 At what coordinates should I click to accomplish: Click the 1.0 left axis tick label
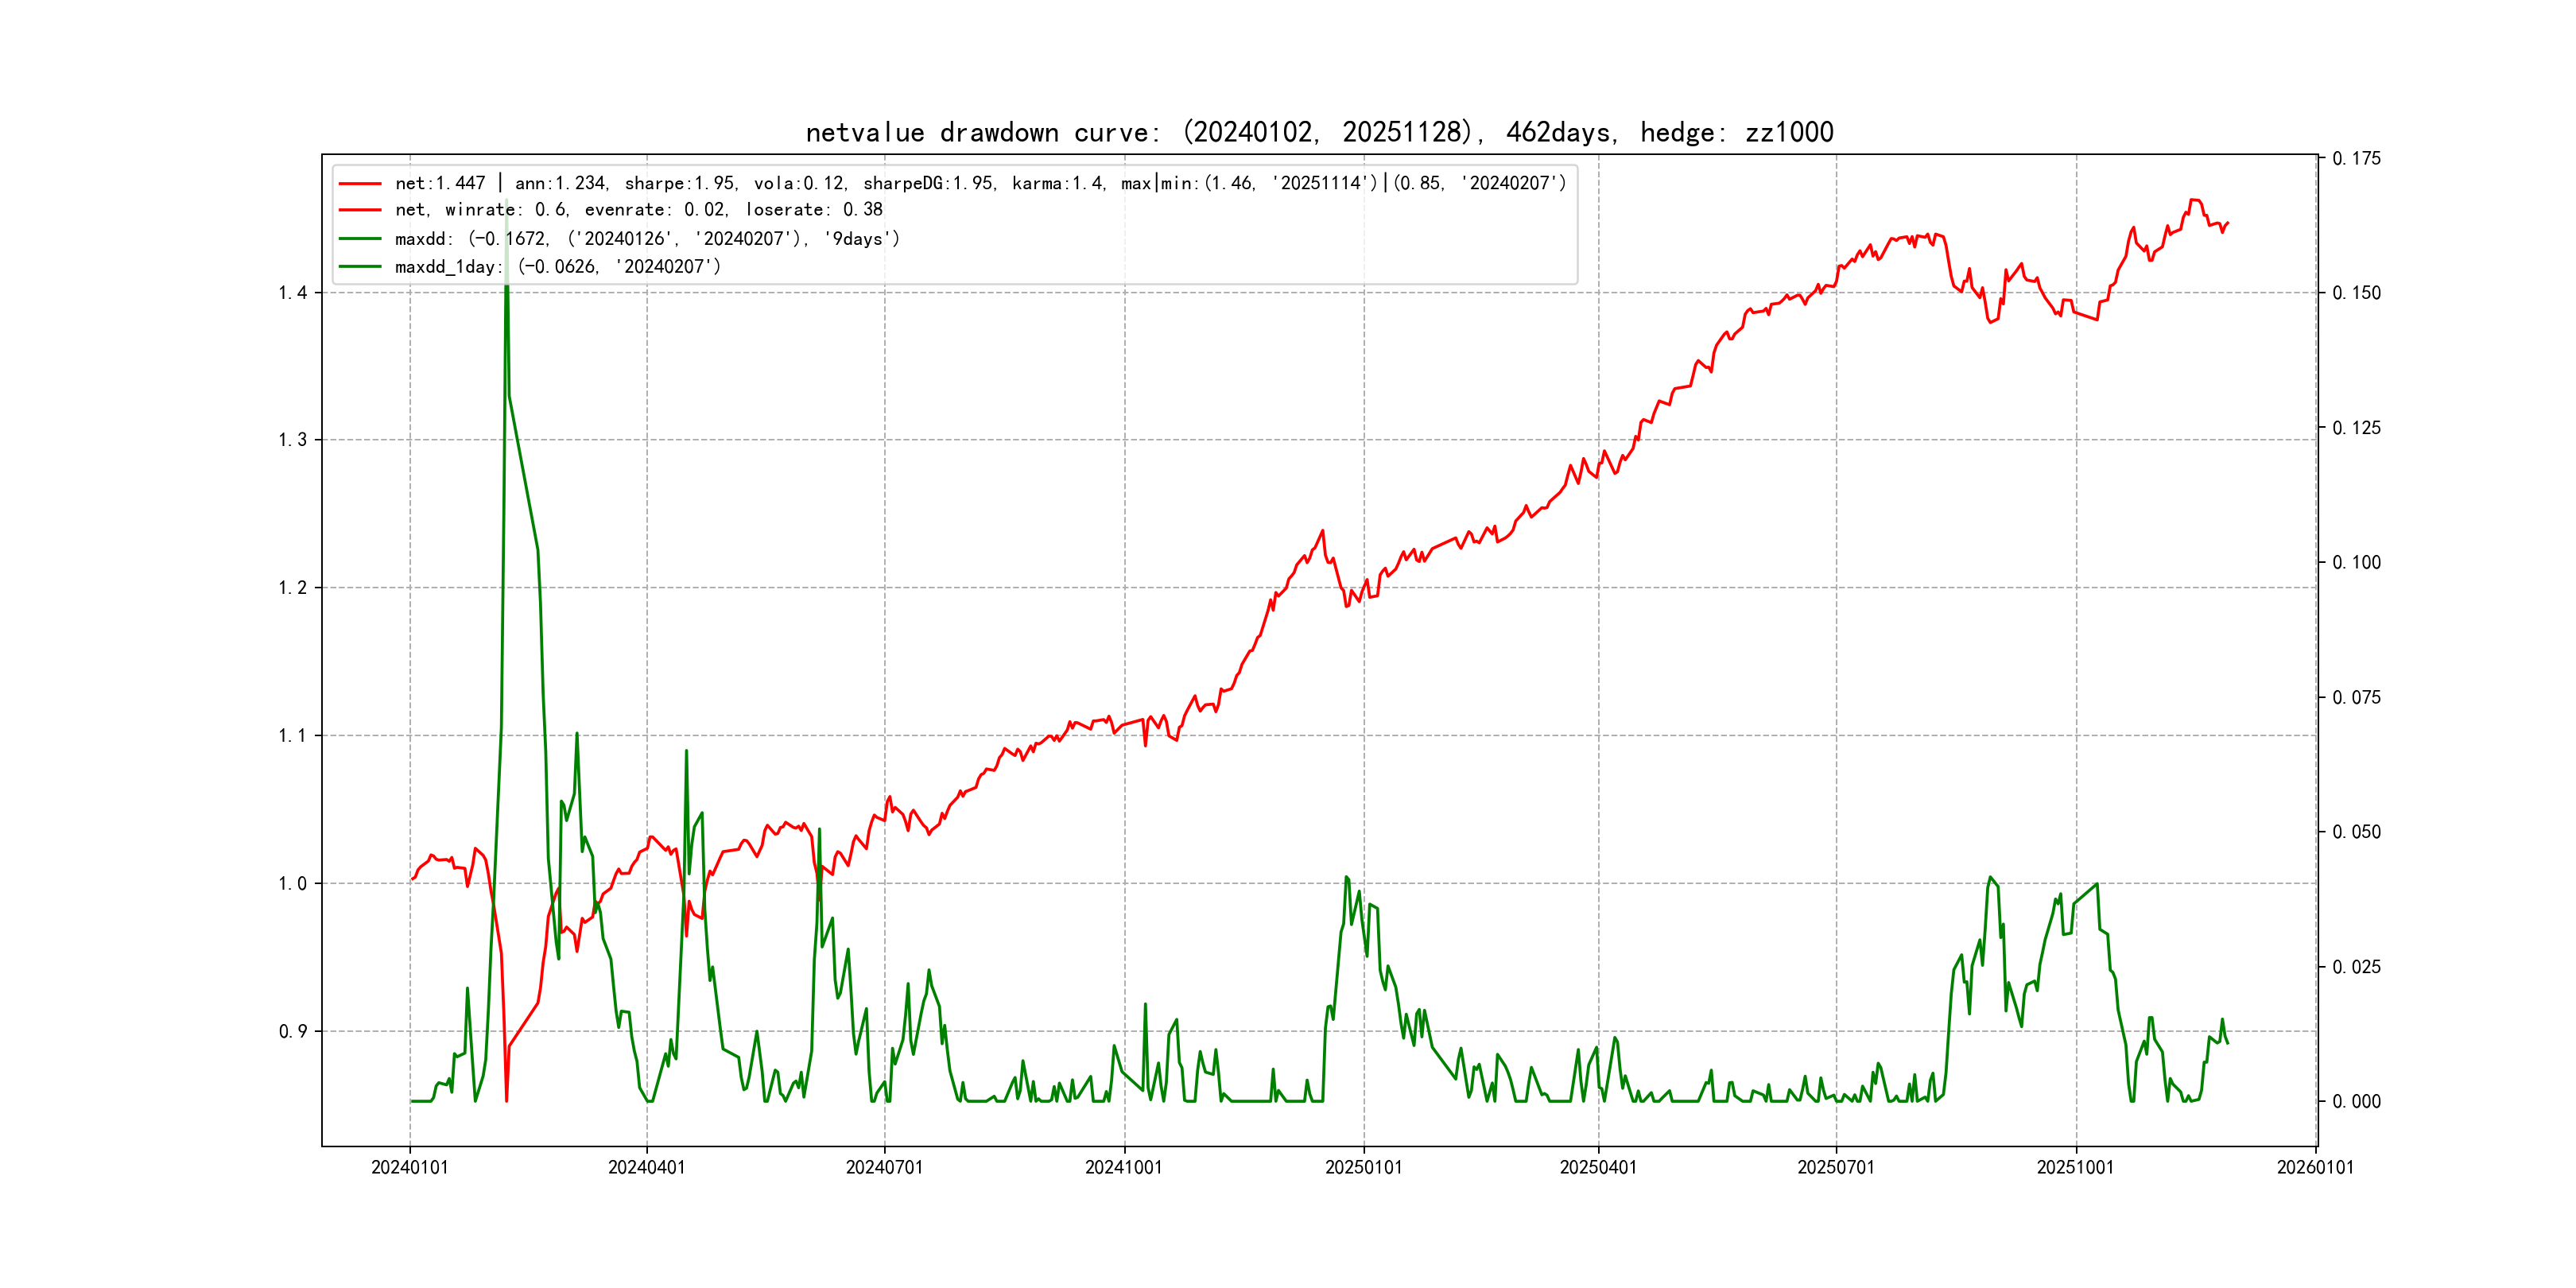(x=293, y=884)
